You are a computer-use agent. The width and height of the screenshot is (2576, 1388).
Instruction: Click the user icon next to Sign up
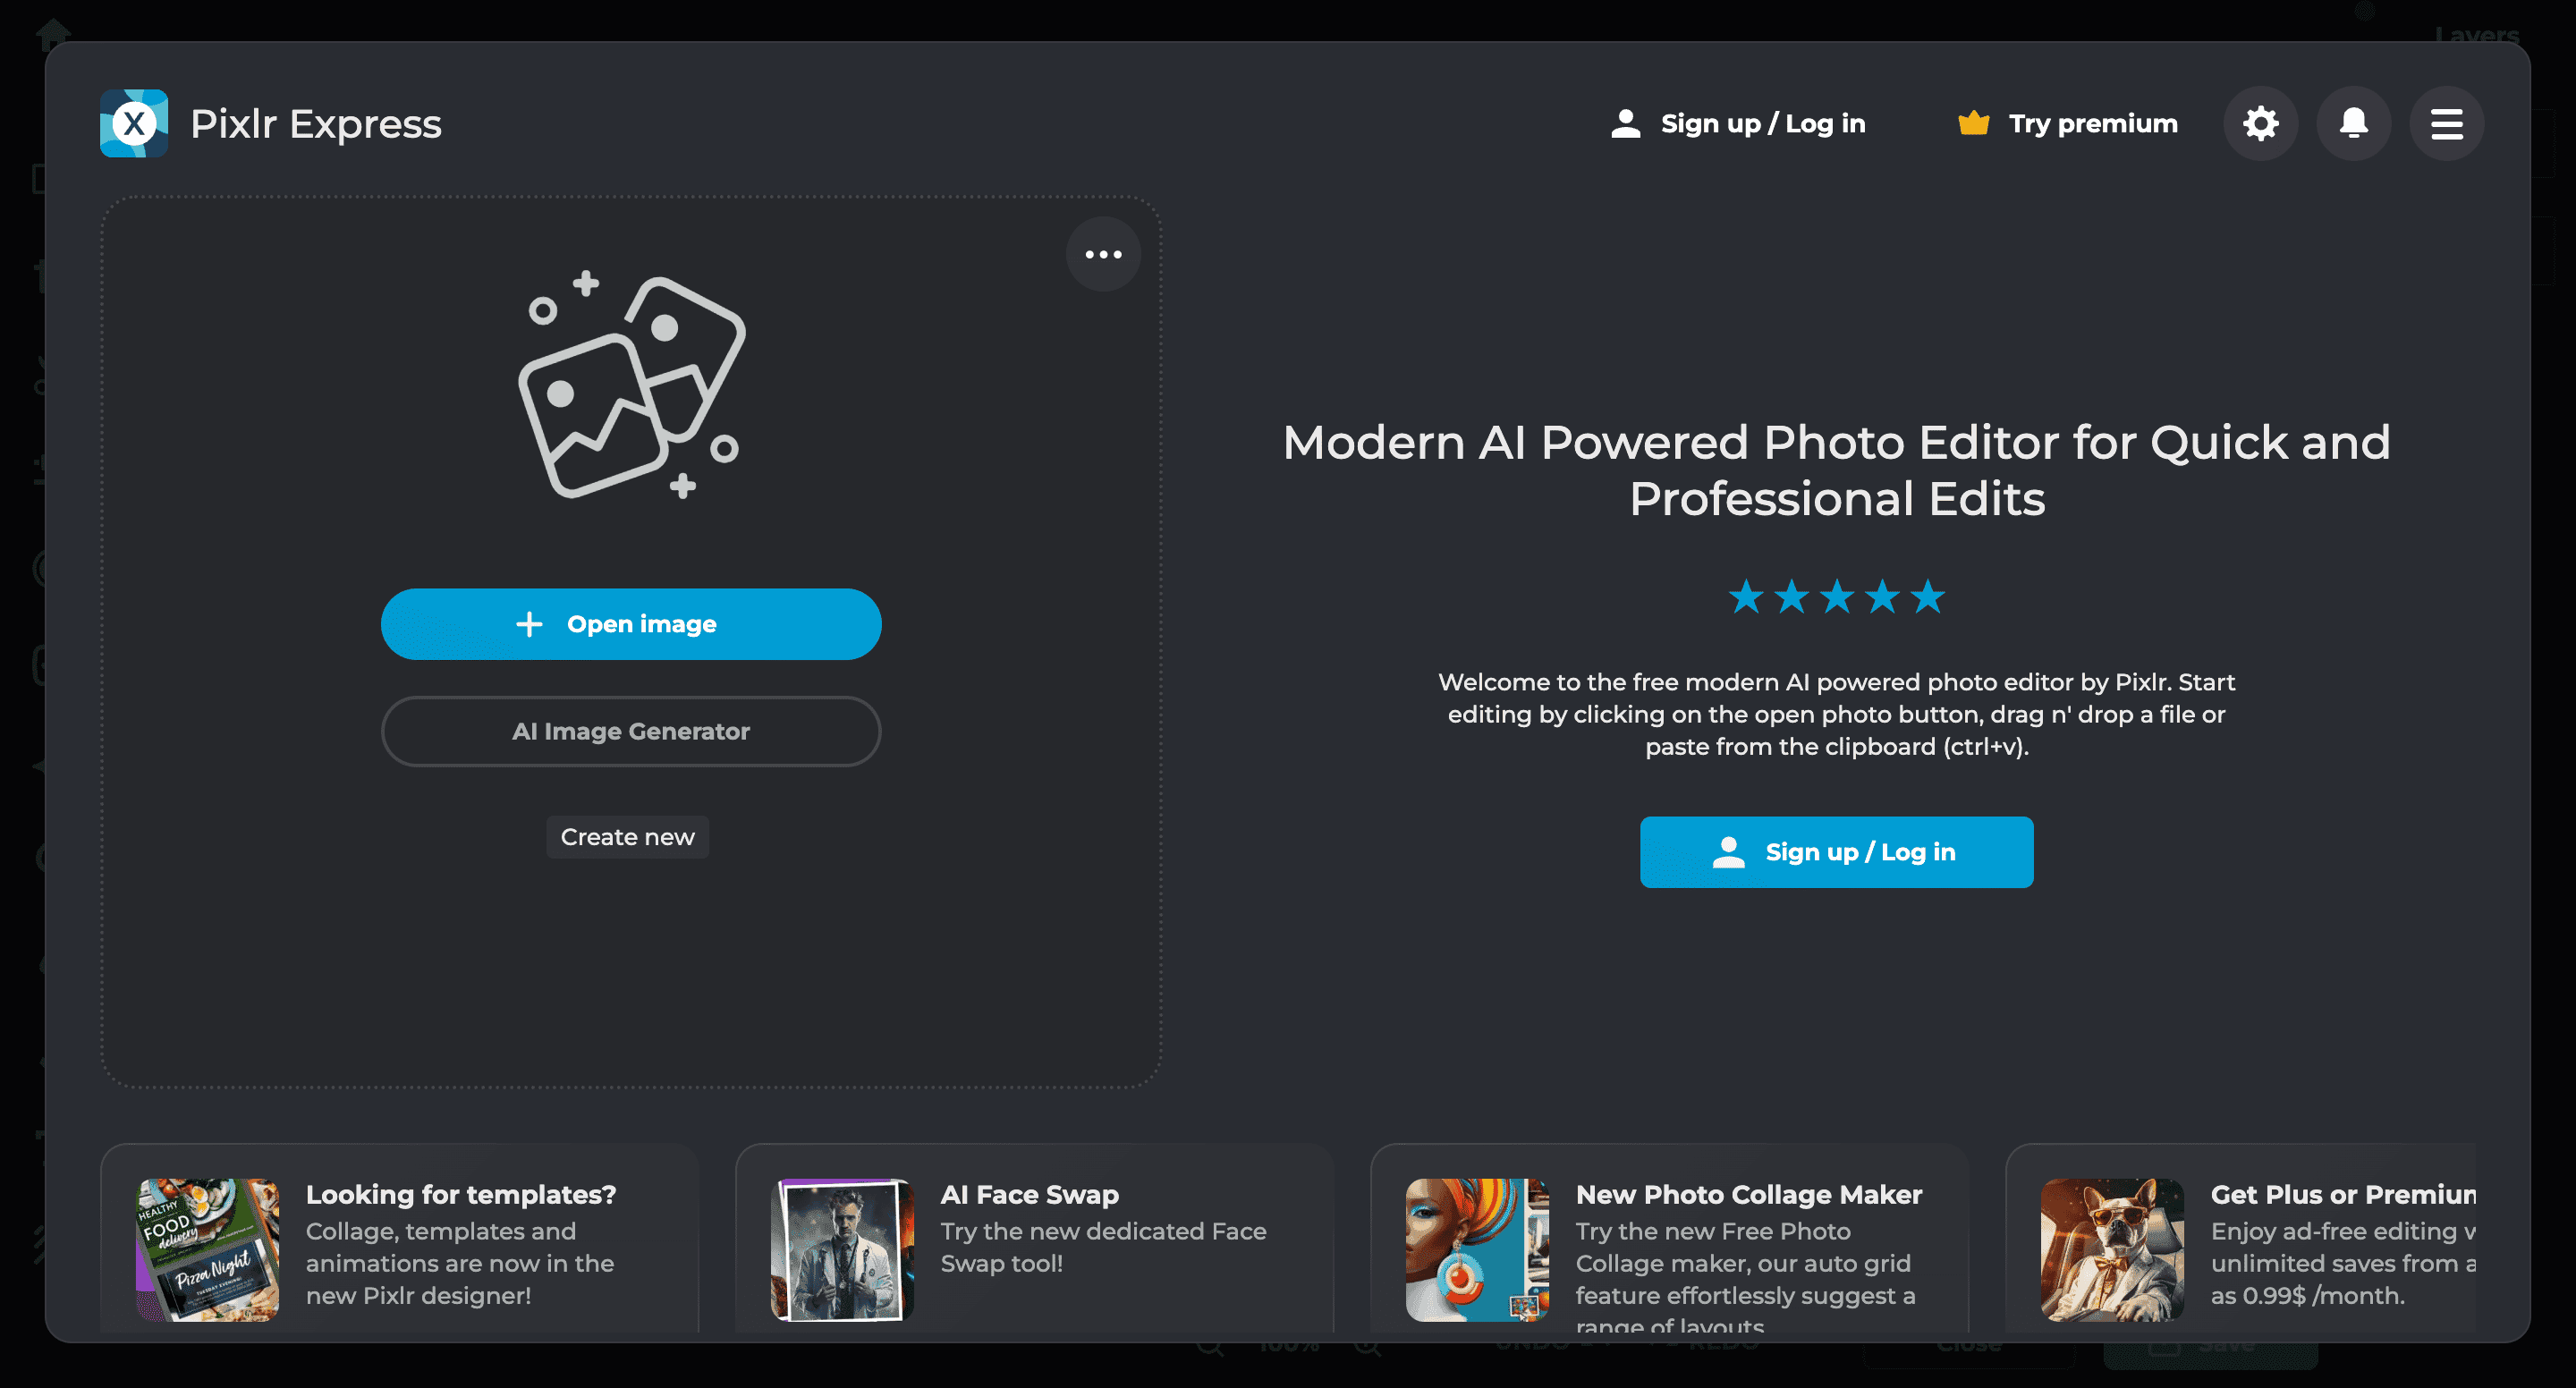(x=1626, y=123)
